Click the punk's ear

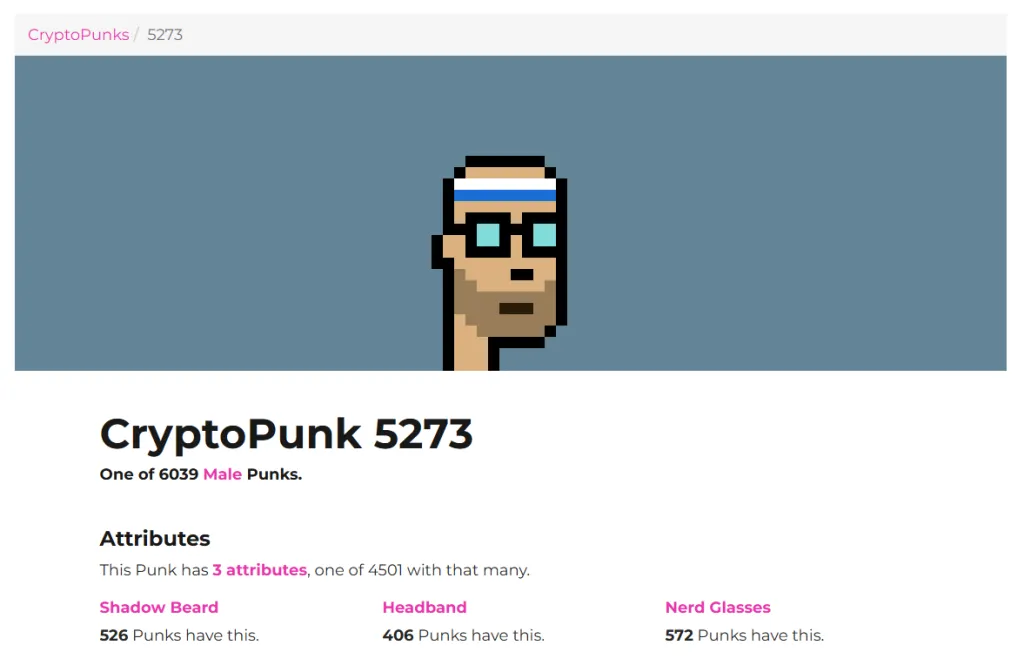[x=449, y=246]
